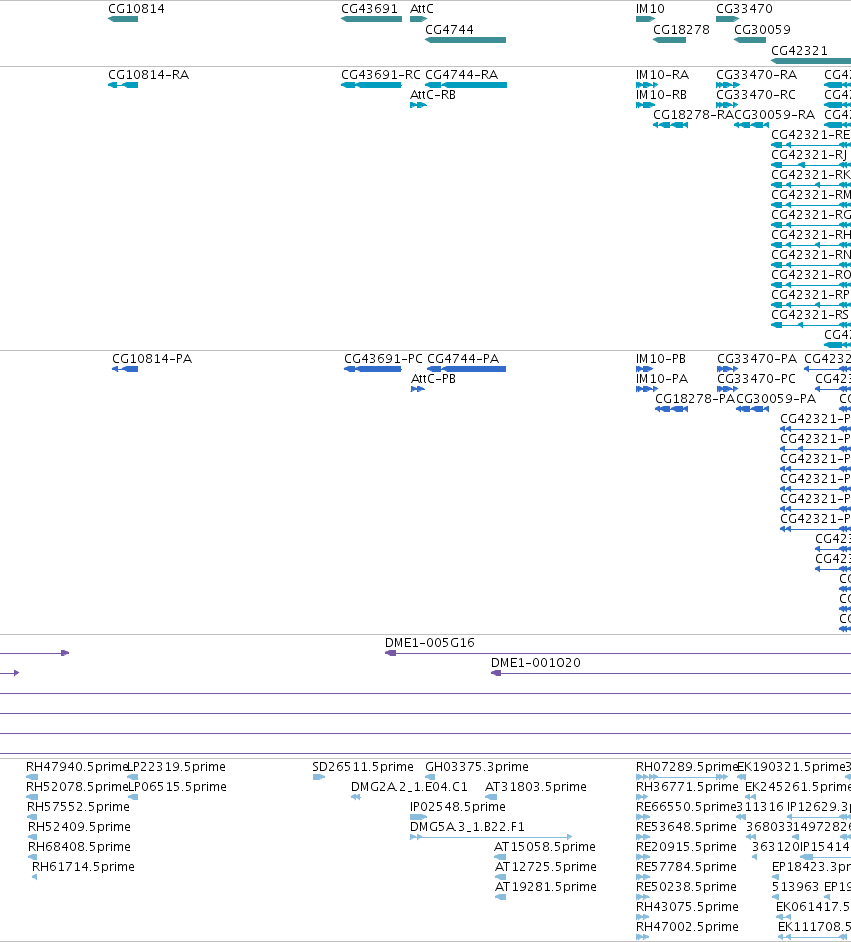Click the CG30059-PA protein label

(776, 399)
